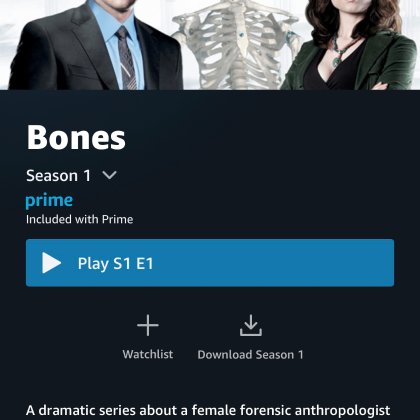
Task: Tap the download arrow icon
Action: coord(251,325)
